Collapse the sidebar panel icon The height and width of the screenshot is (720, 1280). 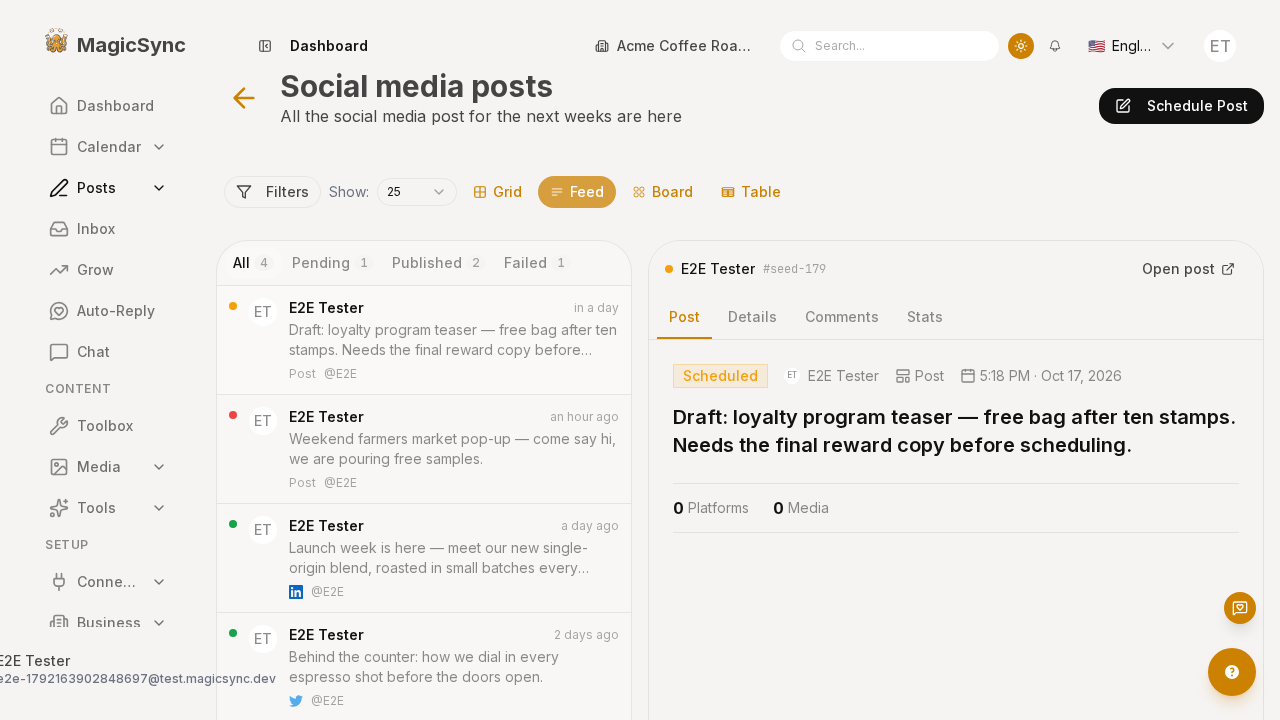tap(265, 46)
